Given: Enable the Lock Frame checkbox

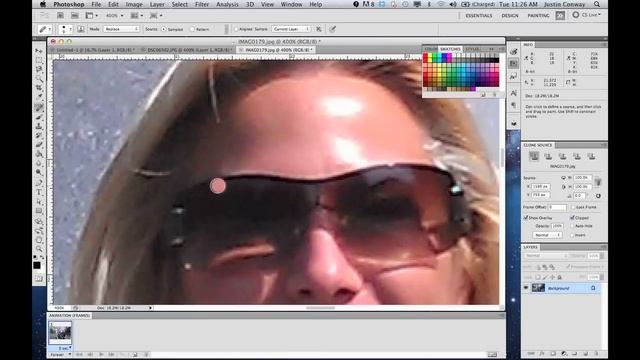Looking at the screenshot, I should [x=572, y=207].
